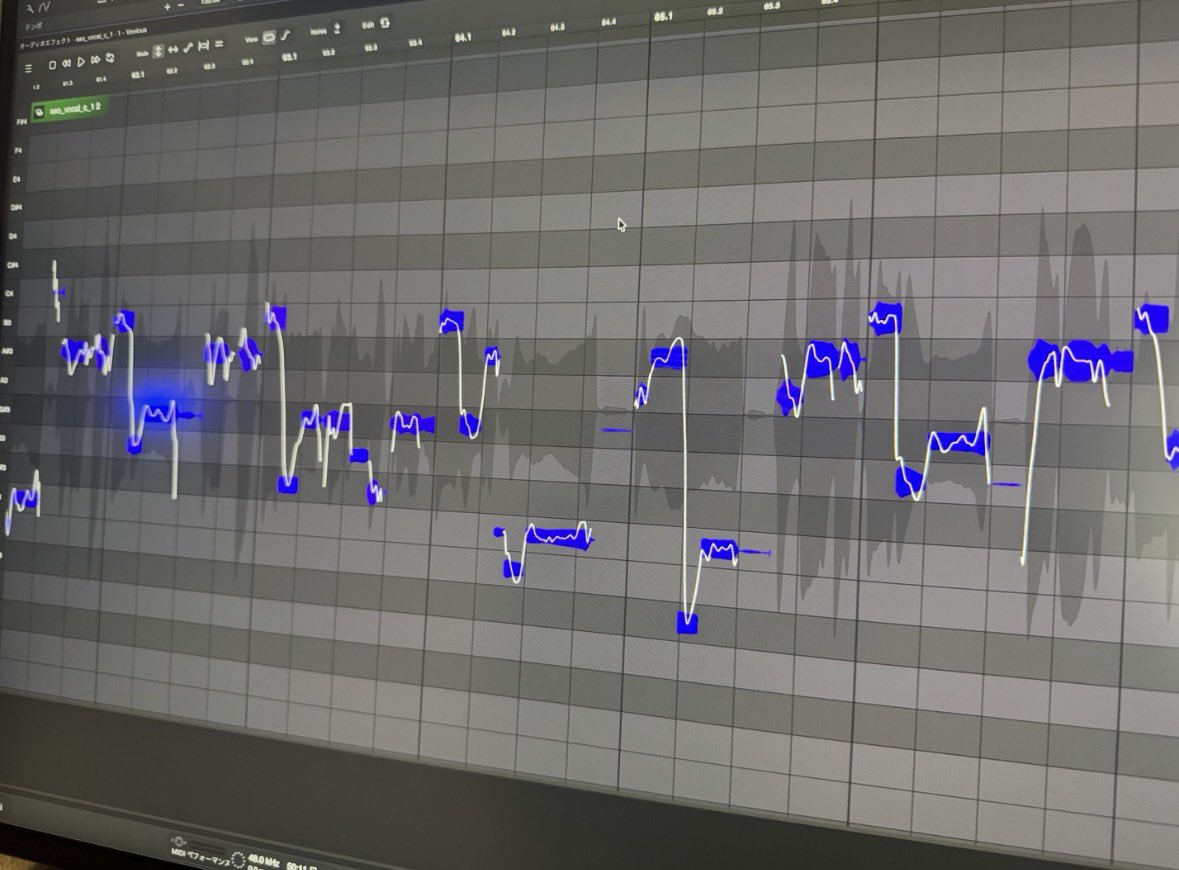This screenshot has width=1179, height=870.
Task: Click the Vovious plugin window title text
Action: [83, 37]
